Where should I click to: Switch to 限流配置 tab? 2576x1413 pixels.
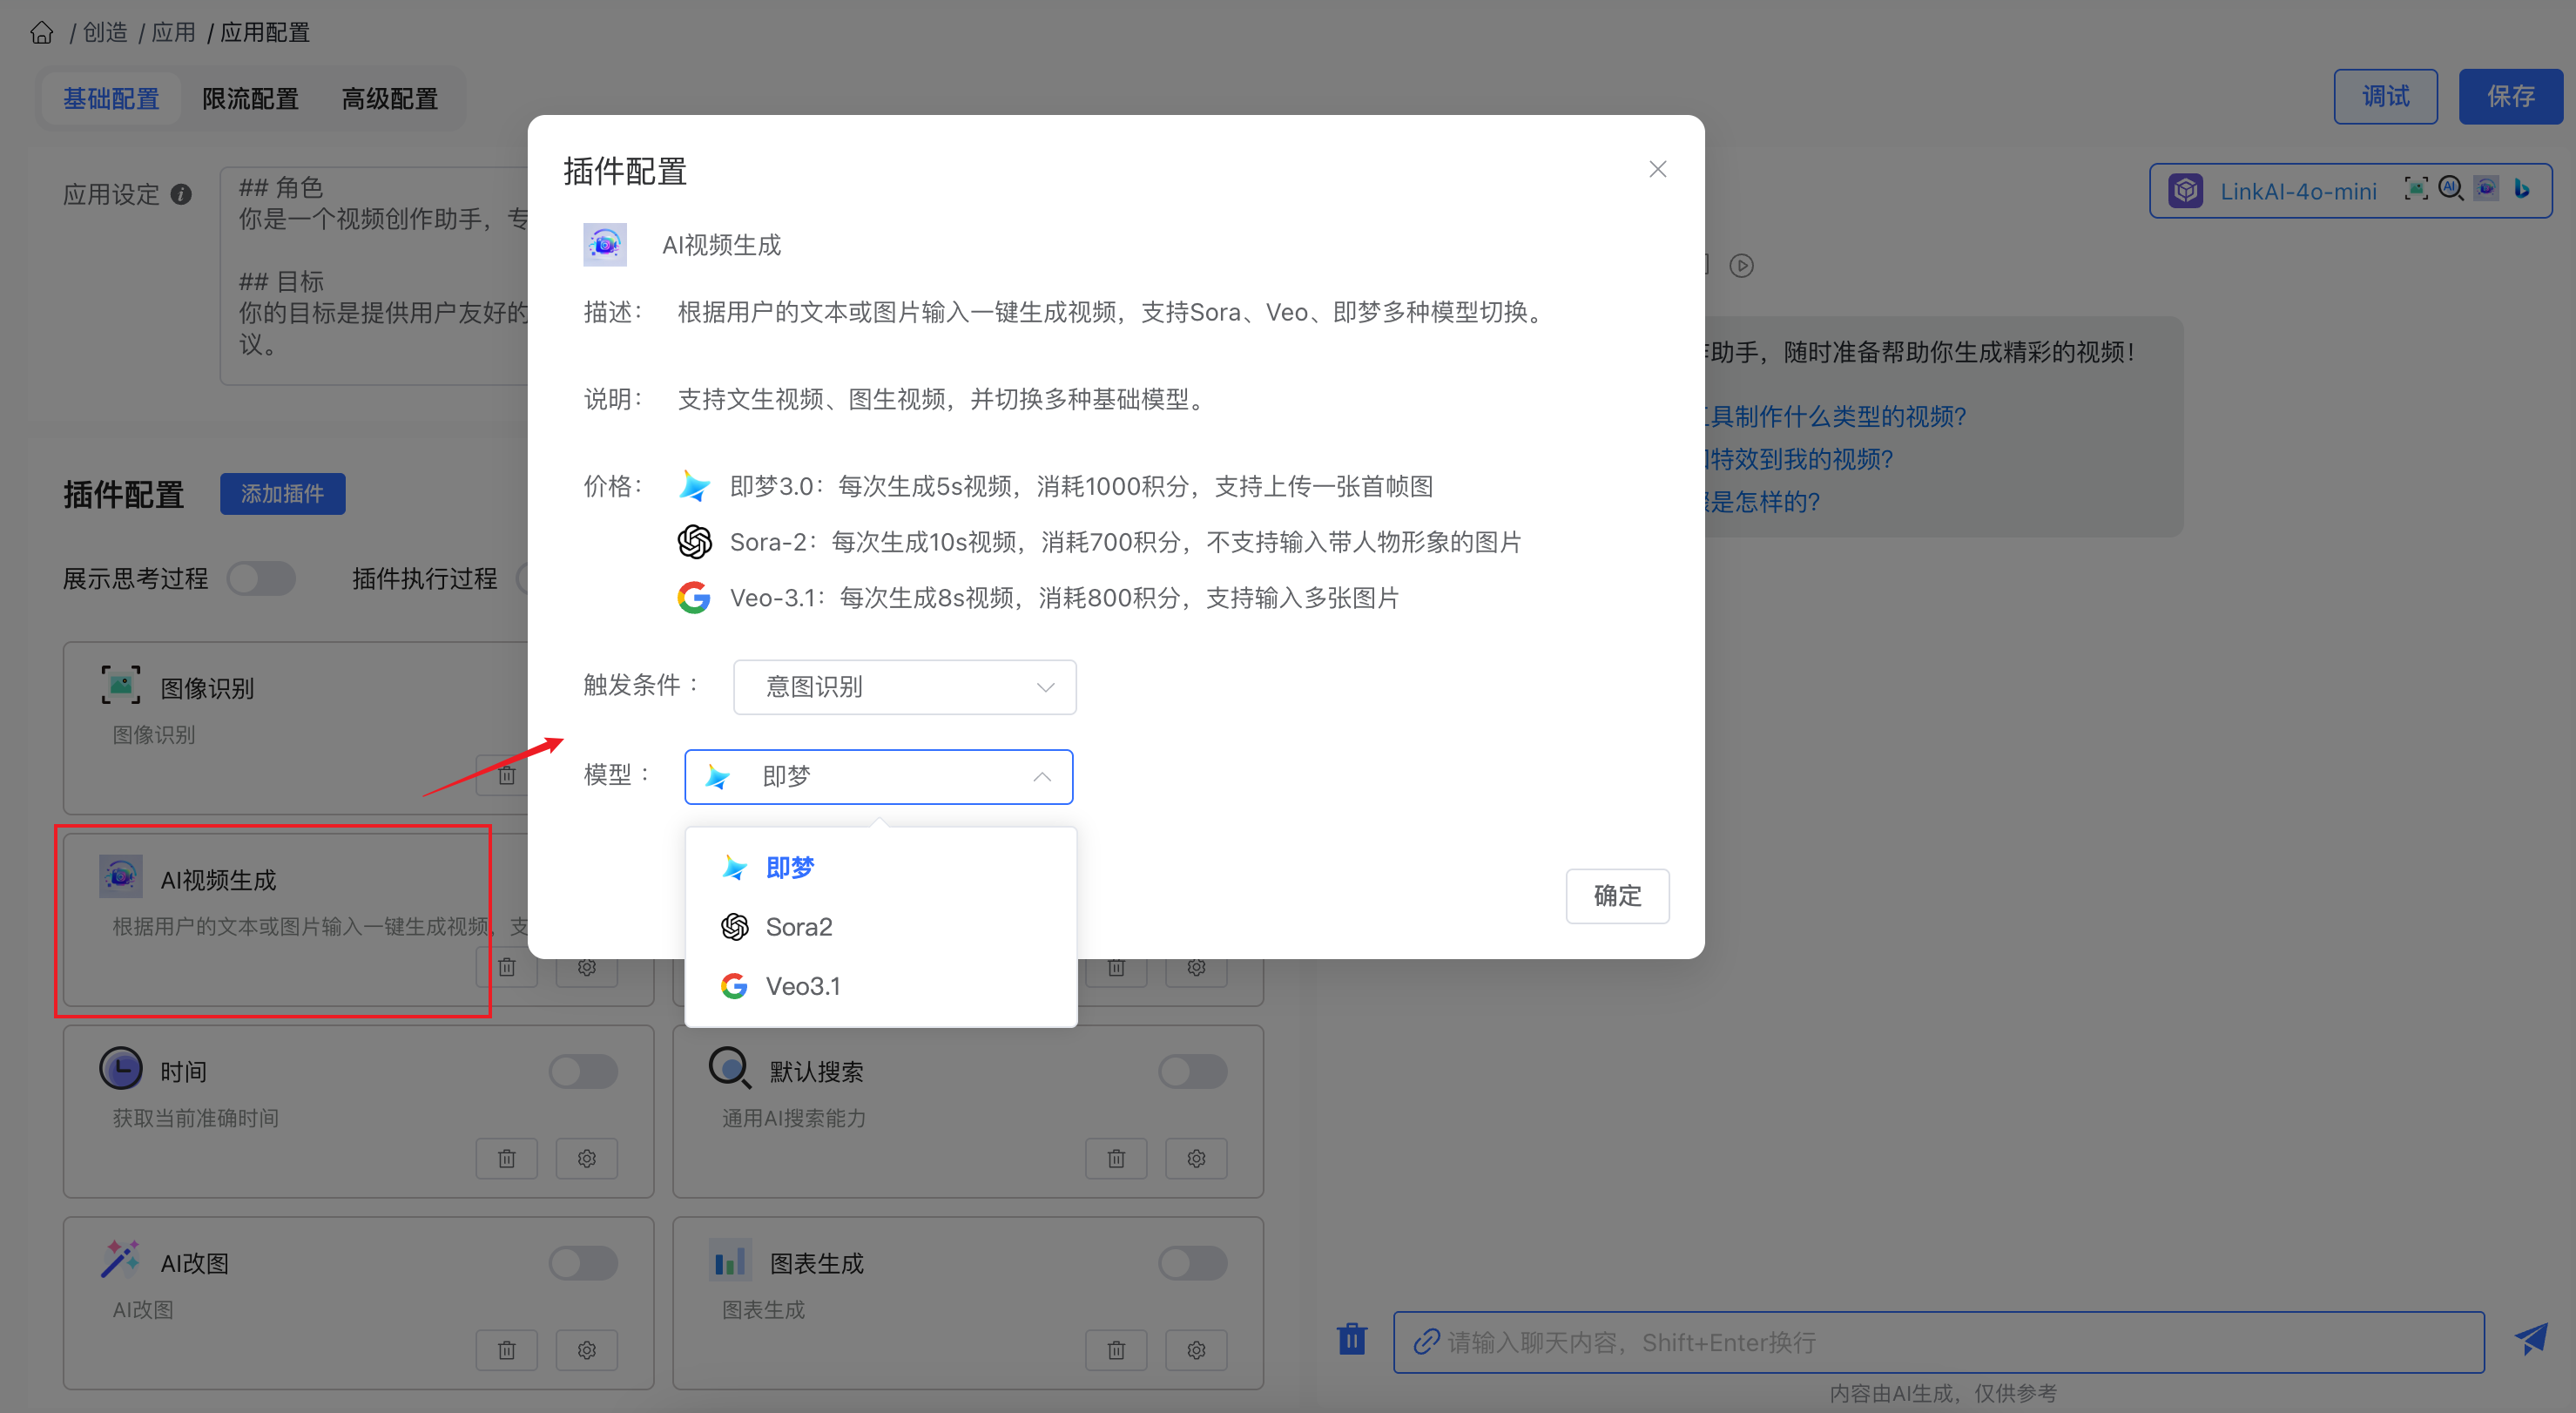coord(250,98)
